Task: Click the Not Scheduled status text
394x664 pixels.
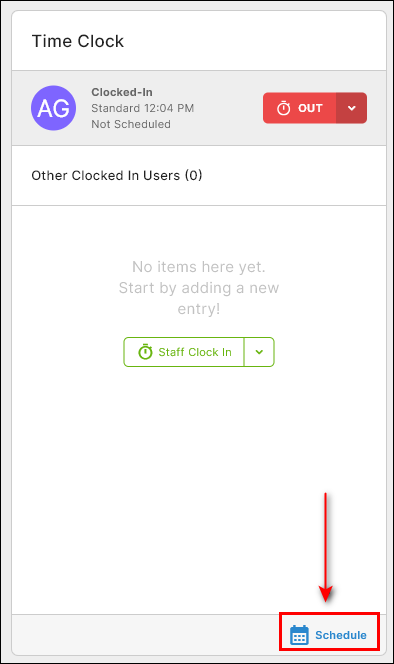Action: (131, 124)
